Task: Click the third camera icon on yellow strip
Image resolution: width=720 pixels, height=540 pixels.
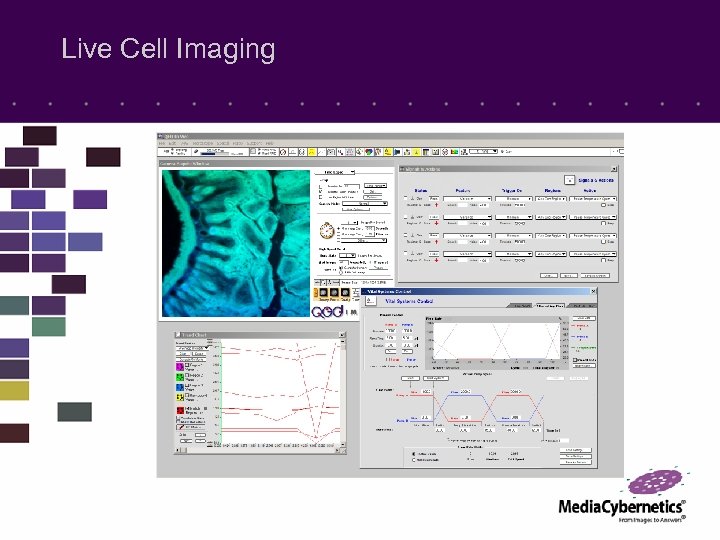Action: click(x=345, y=292)
